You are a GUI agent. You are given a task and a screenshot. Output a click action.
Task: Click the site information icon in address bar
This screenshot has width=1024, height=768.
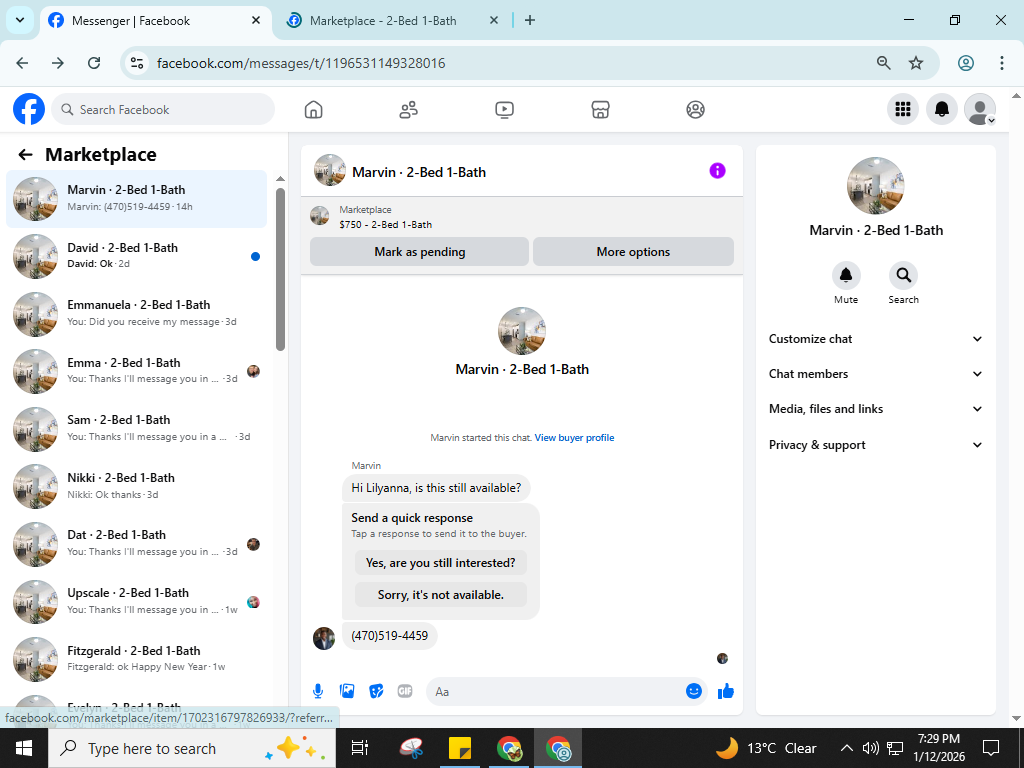click(x=136, y=63)
